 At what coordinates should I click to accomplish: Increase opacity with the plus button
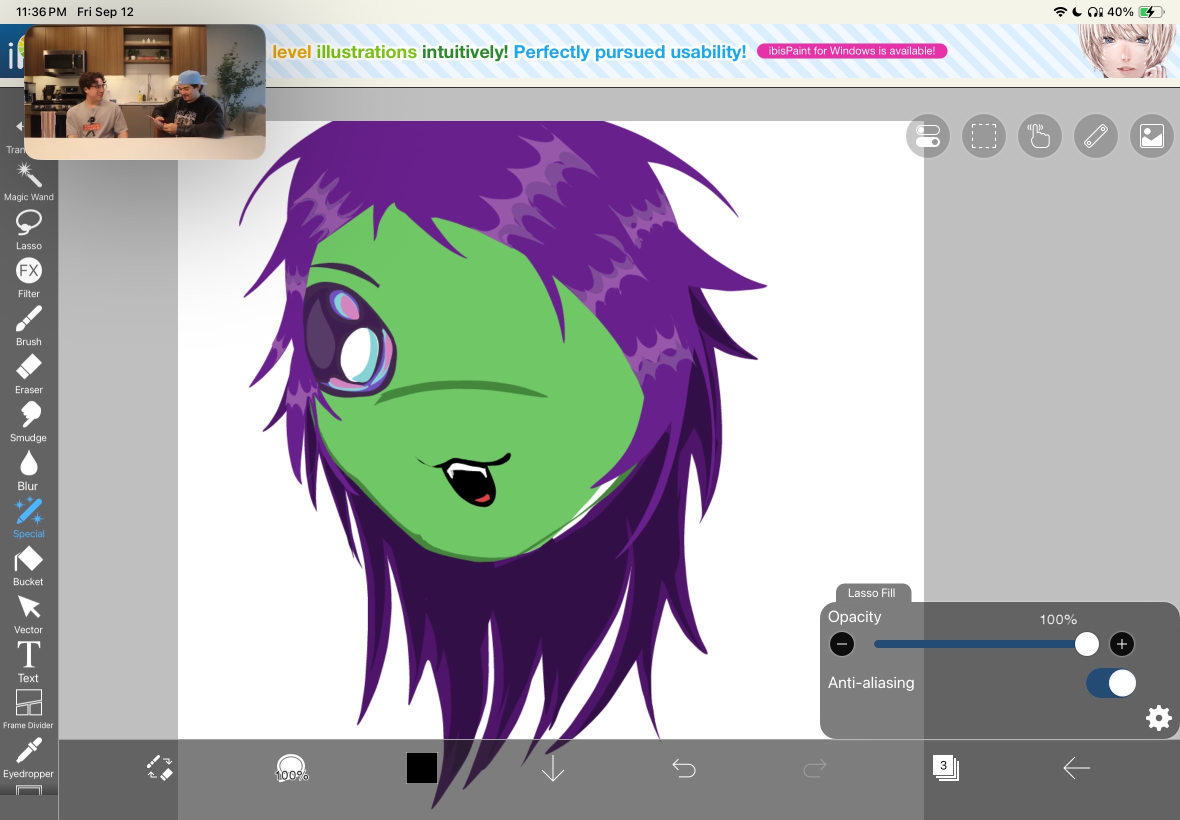[1121, 644]
